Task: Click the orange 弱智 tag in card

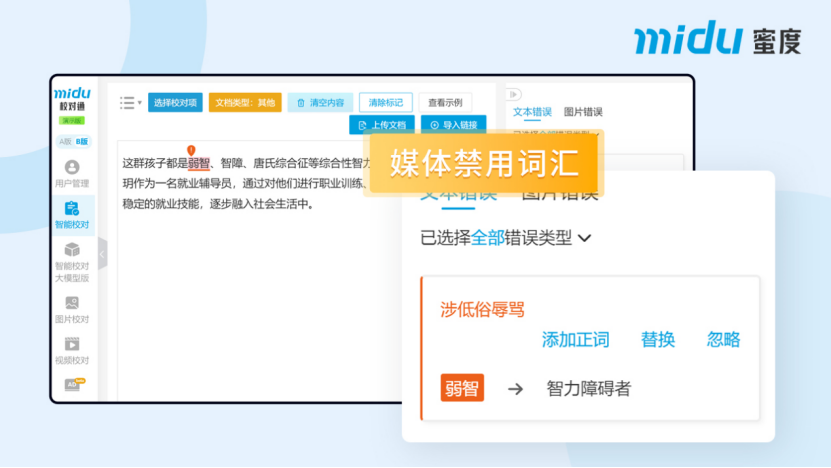Action: (462, 388)
